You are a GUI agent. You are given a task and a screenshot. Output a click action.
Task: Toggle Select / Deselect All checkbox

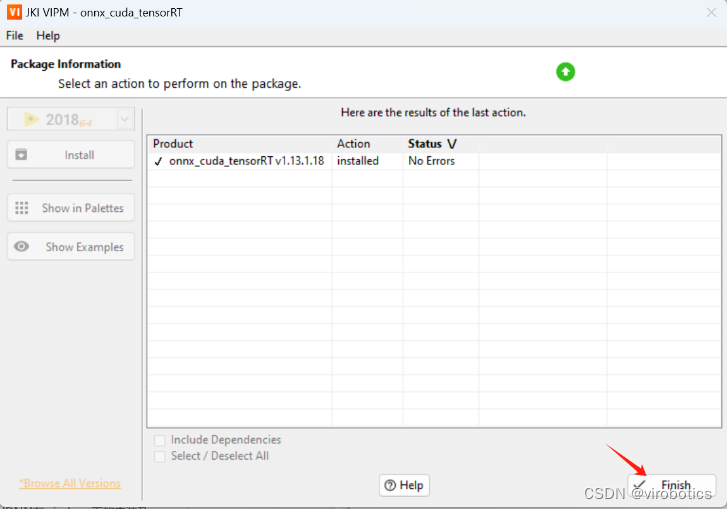click(x=159, y=456)
